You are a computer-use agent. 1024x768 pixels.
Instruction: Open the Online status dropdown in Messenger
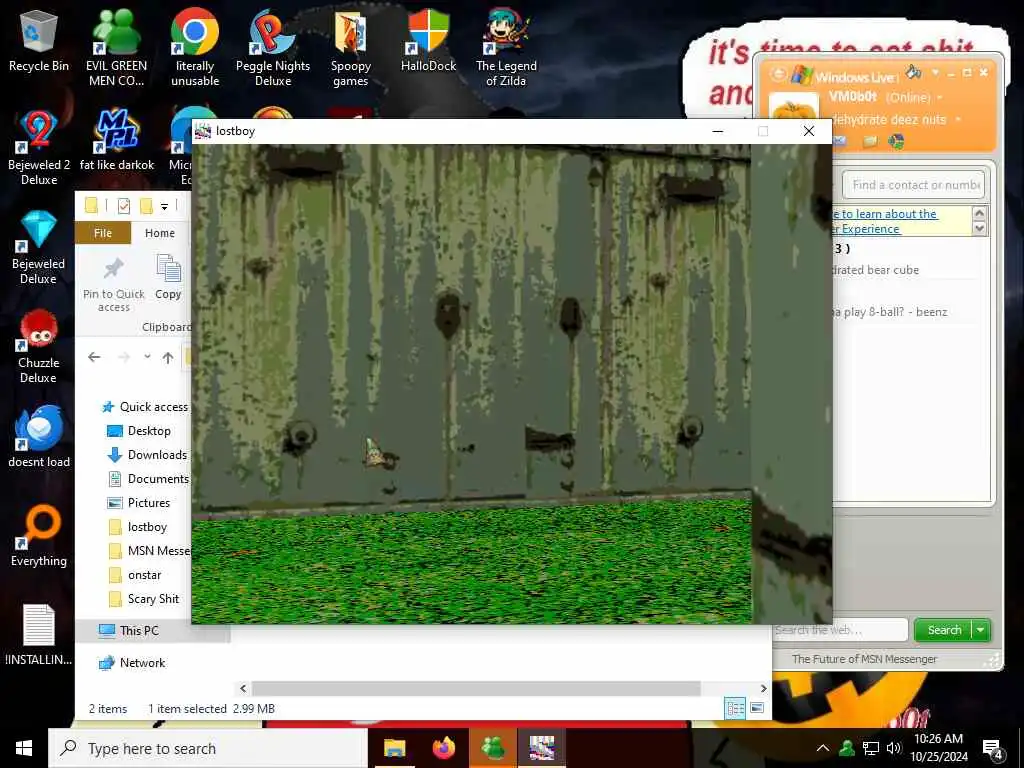(940, 97)
